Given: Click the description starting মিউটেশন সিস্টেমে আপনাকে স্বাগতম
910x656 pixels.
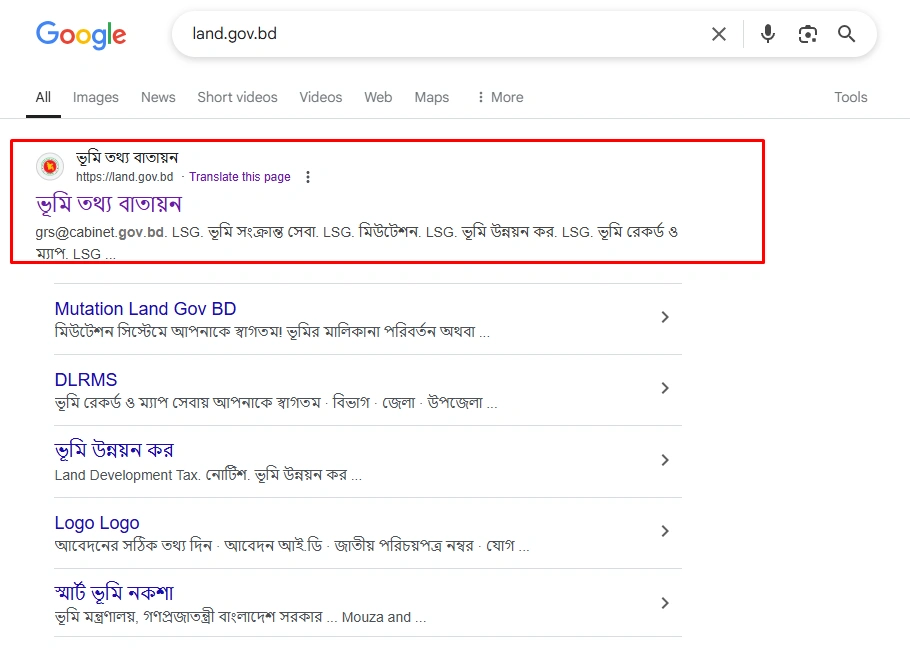Looking at the screenshot, I should (x=272, y=332).
